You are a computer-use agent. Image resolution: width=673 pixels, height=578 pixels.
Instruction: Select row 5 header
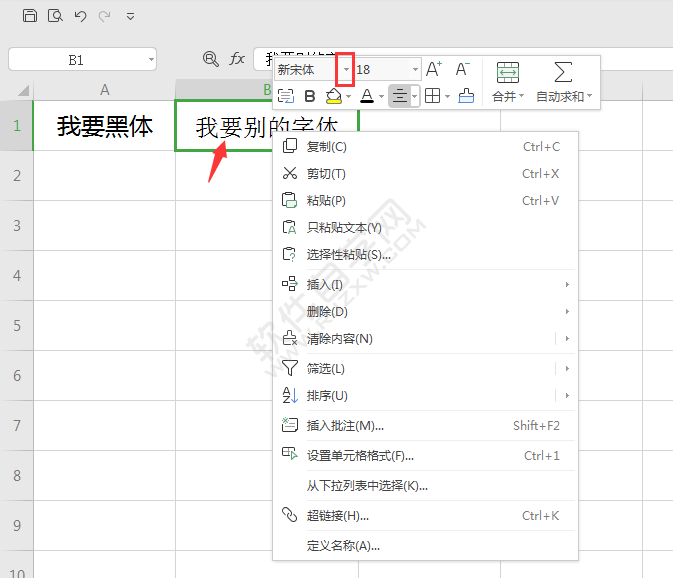[17, 326]
